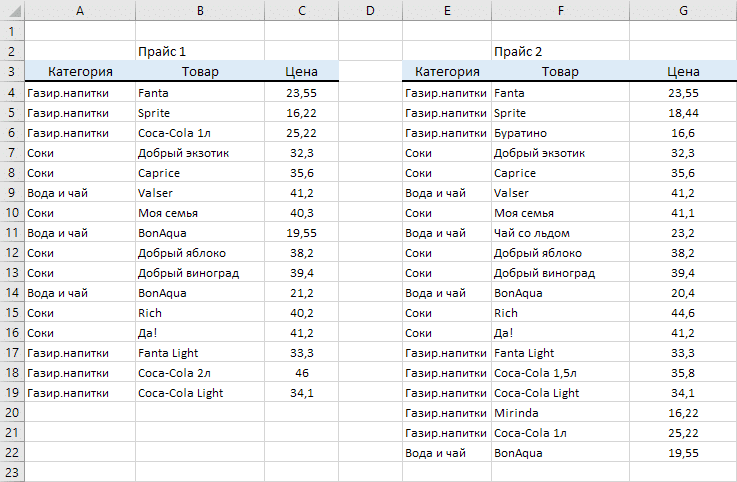This screenshot has height=482, width=737.
Task: Select 'Coca-Cola 1л' in column F
Action: tap(560, 433)
